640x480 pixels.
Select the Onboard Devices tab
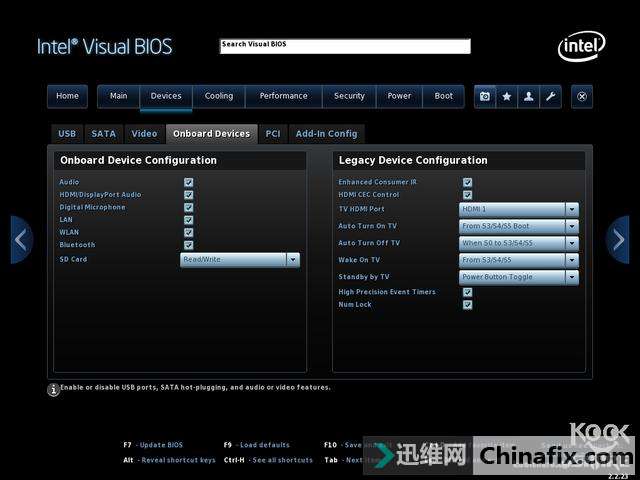tap(211, 134)
